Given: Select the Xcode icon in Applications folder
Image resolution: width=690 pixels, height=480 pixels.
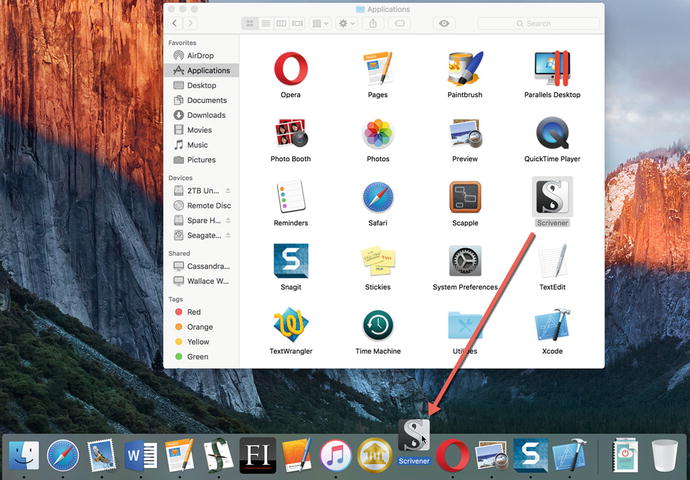Looking at the screenshot, I should pyautogui.click(x=552, y=325).
